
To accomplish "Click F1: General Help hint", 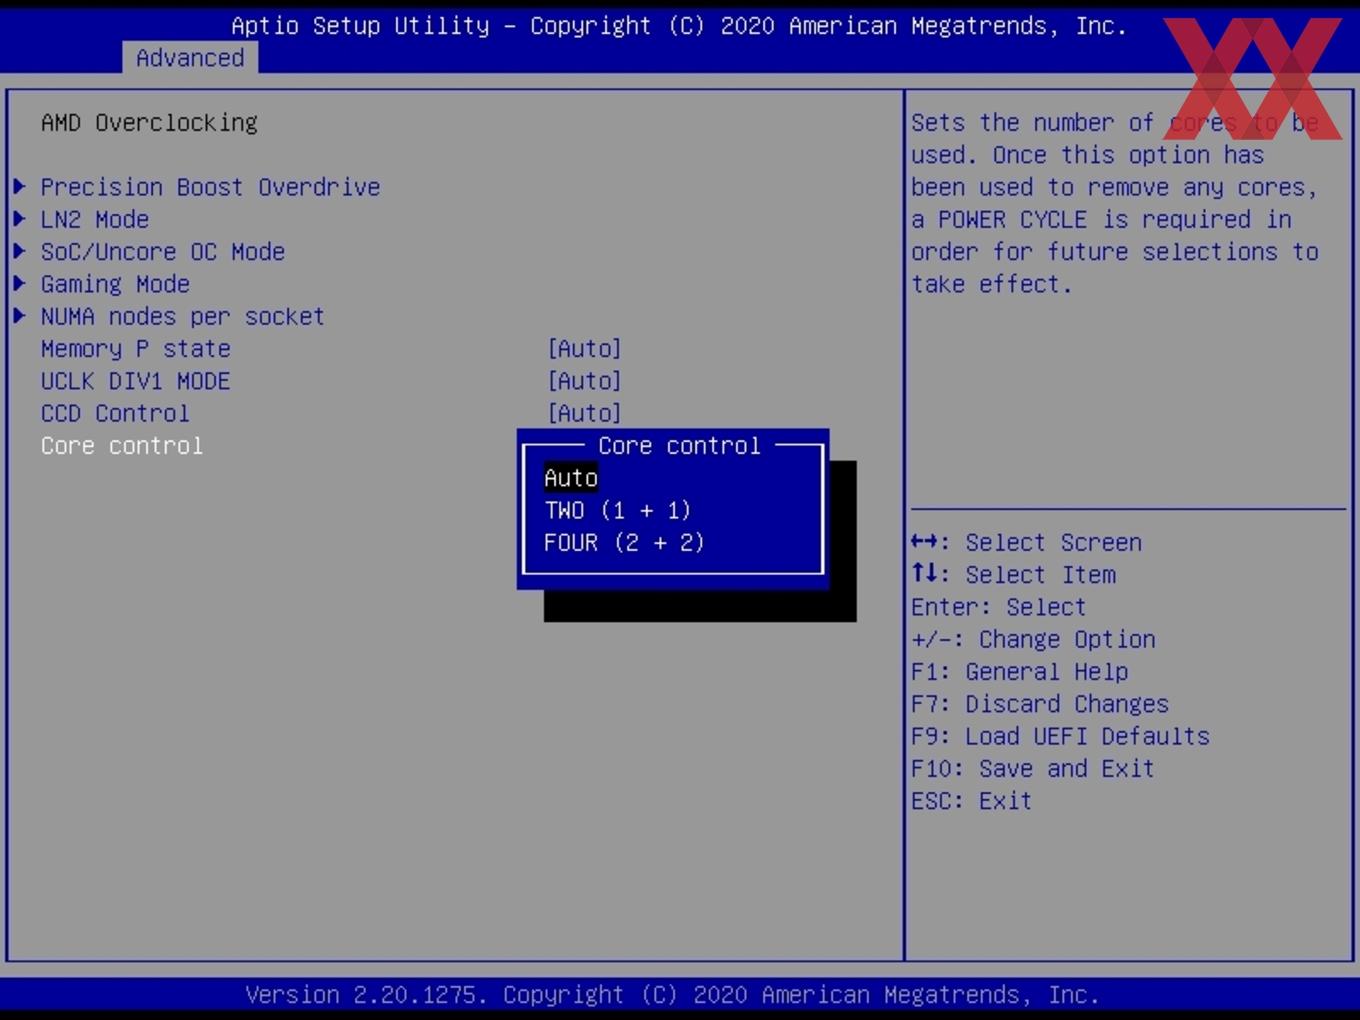I will 1019,671.
